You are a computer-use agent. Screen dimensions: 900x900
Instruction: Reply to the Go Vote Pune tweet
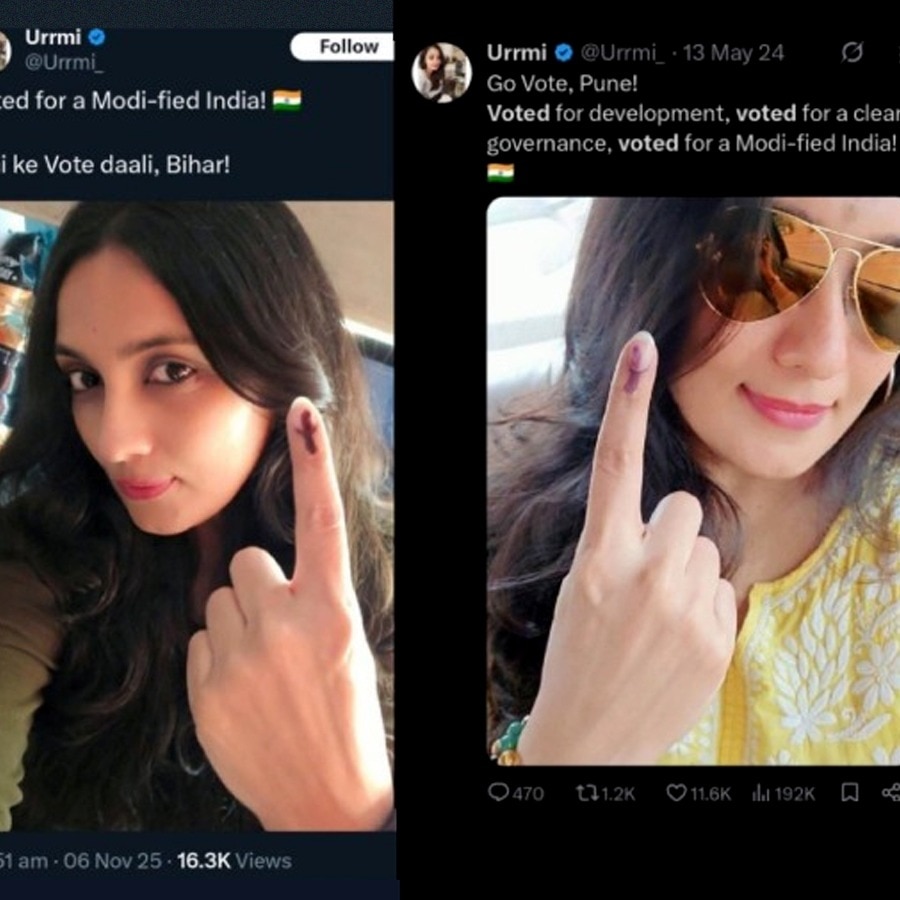pos(497,792)
